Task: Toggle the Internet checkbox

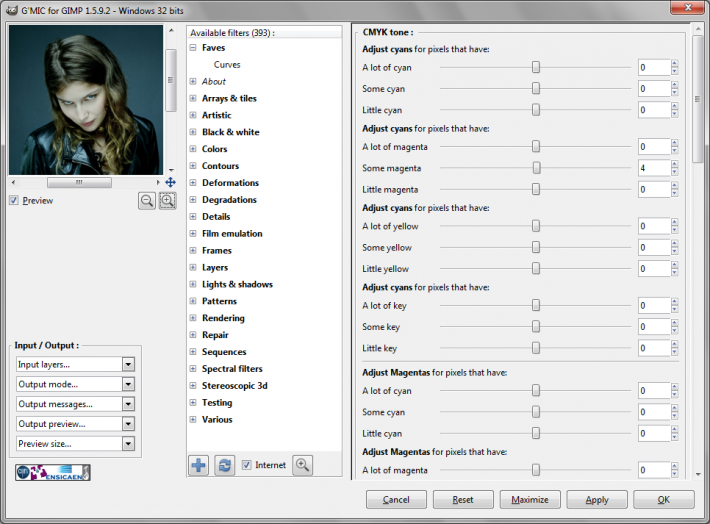Action: [x=247, y=465]
